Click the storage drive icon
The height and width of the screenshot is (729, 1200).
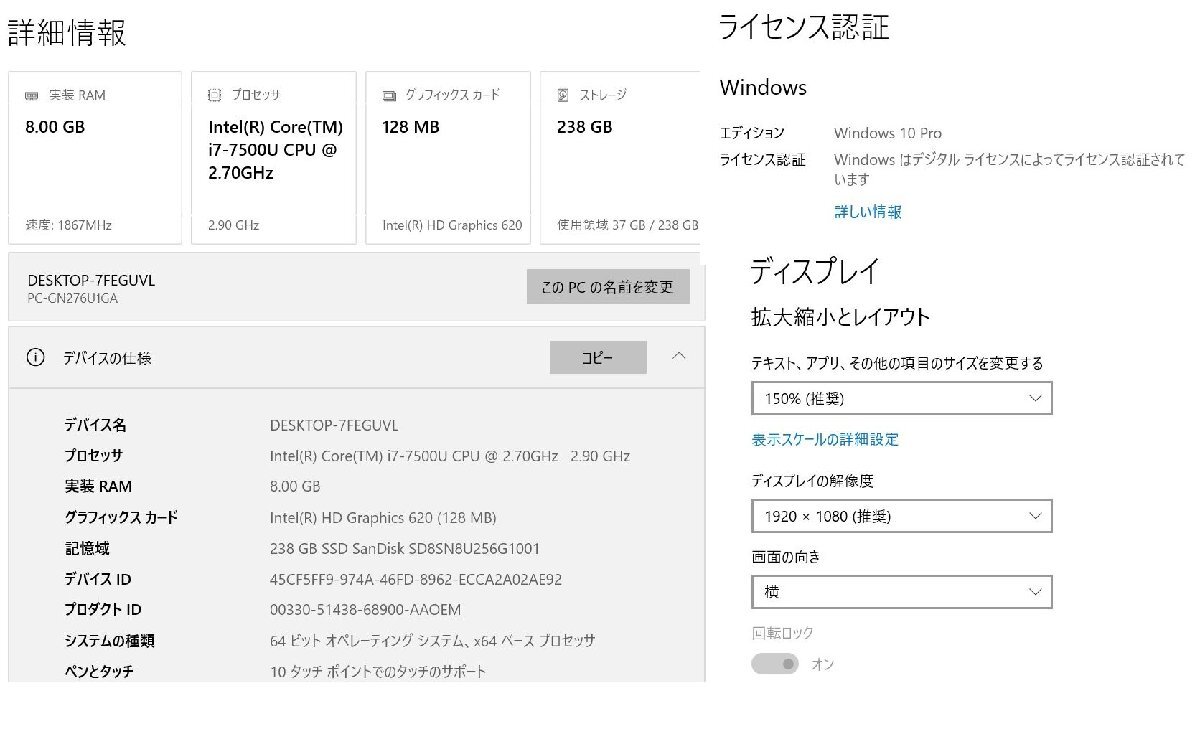563,96
